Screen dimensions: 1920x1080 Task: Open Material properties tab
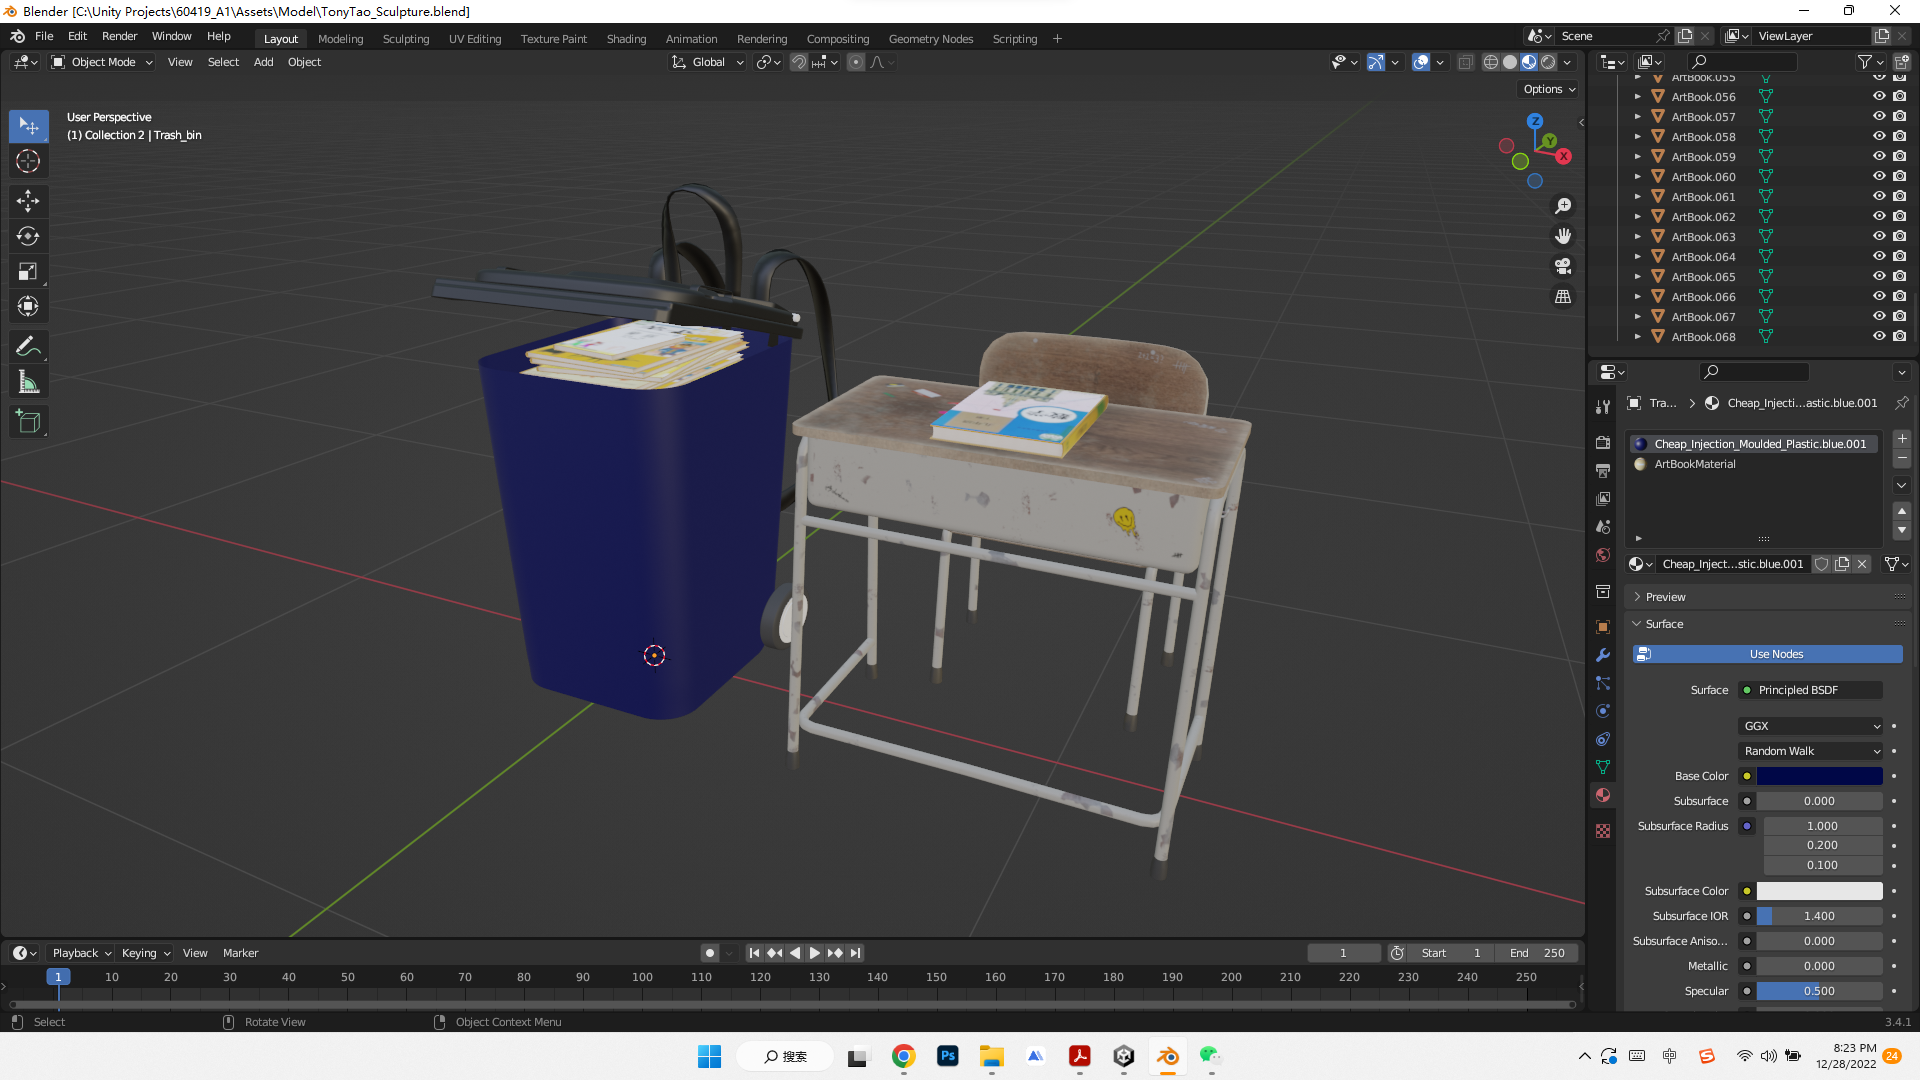pyautogui.click(x=1603, y=795)
